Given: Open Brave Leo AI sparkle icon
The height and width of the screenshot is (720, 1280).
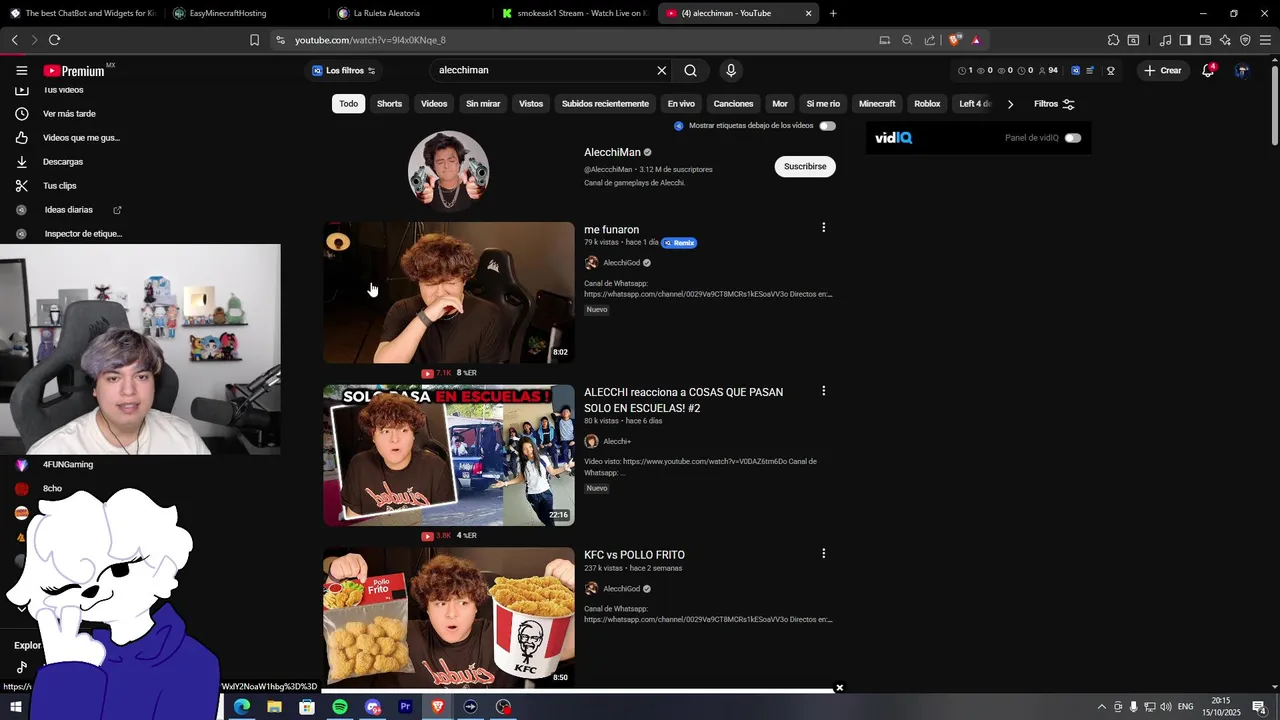Looking at the screenshot, I should pos(1225,40).
